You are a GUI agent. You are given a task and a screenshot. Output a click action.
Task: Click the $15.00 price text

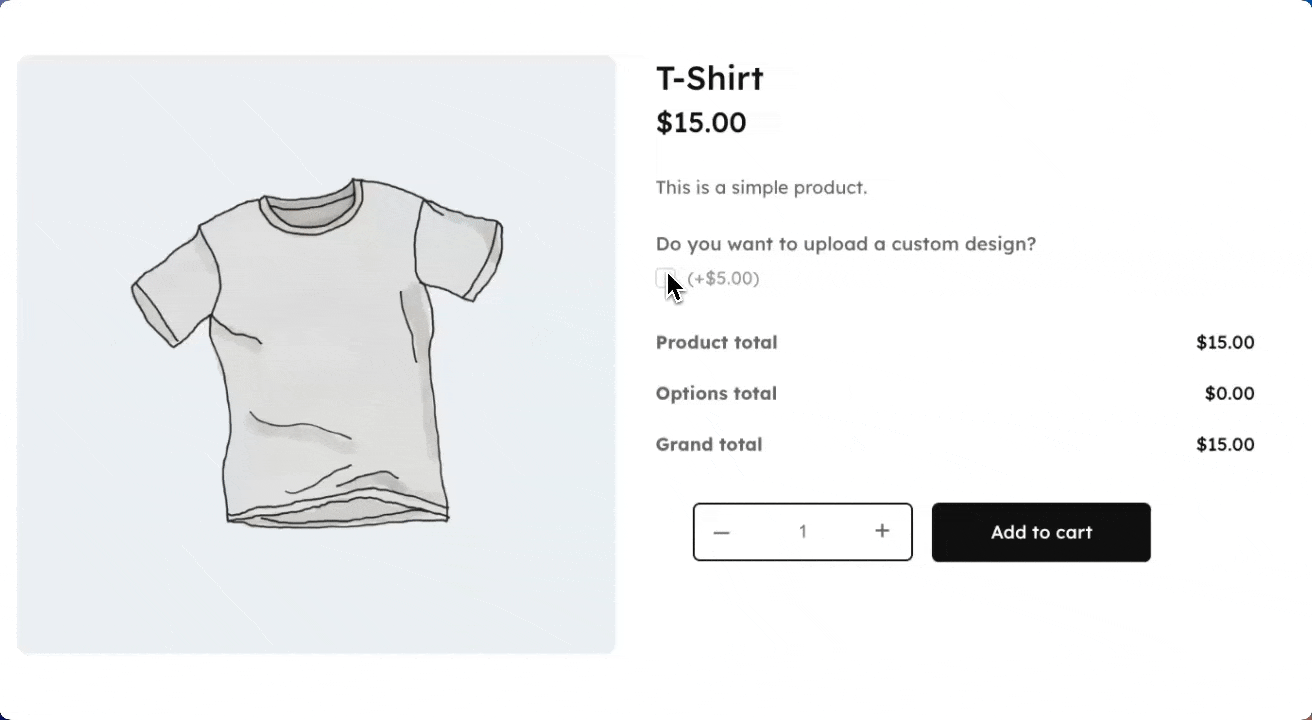coord(700,122)
